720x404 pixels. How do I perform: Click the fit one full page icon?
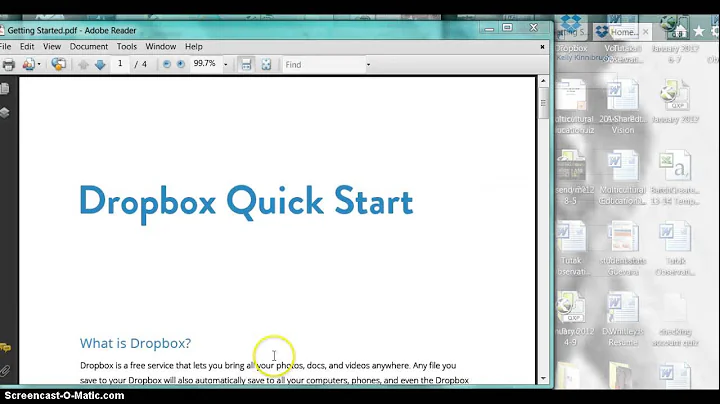pos(266,64)
